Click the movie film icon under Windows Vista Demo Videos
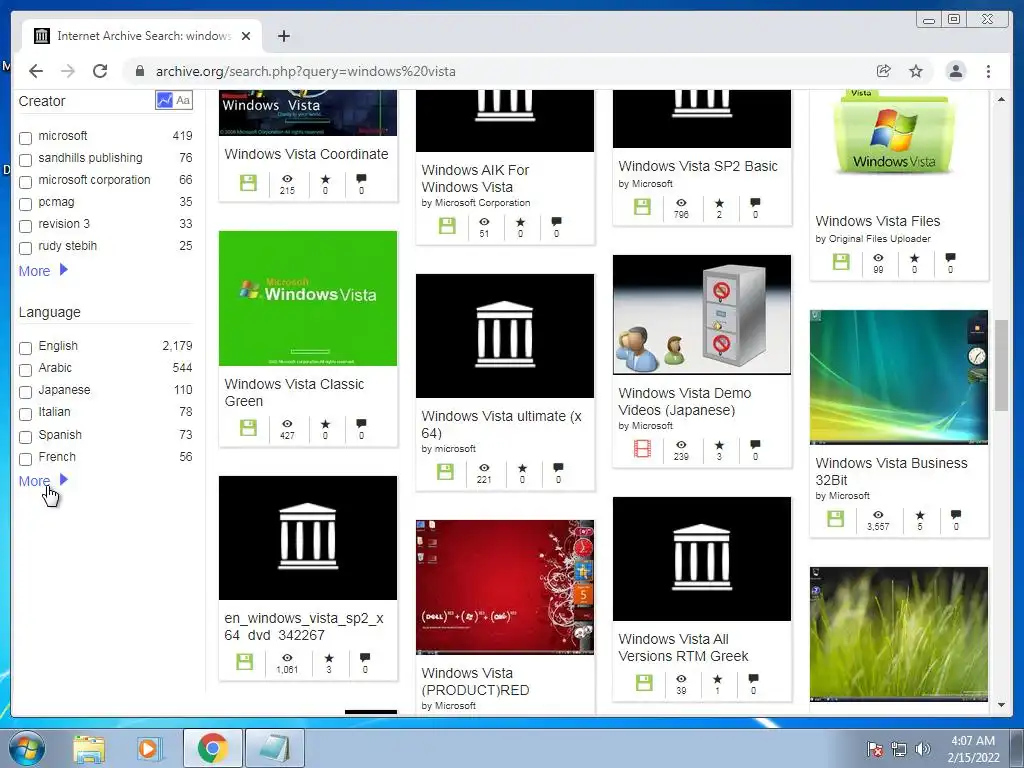Screen dimensions: 1024x768 tap(642, 449)
